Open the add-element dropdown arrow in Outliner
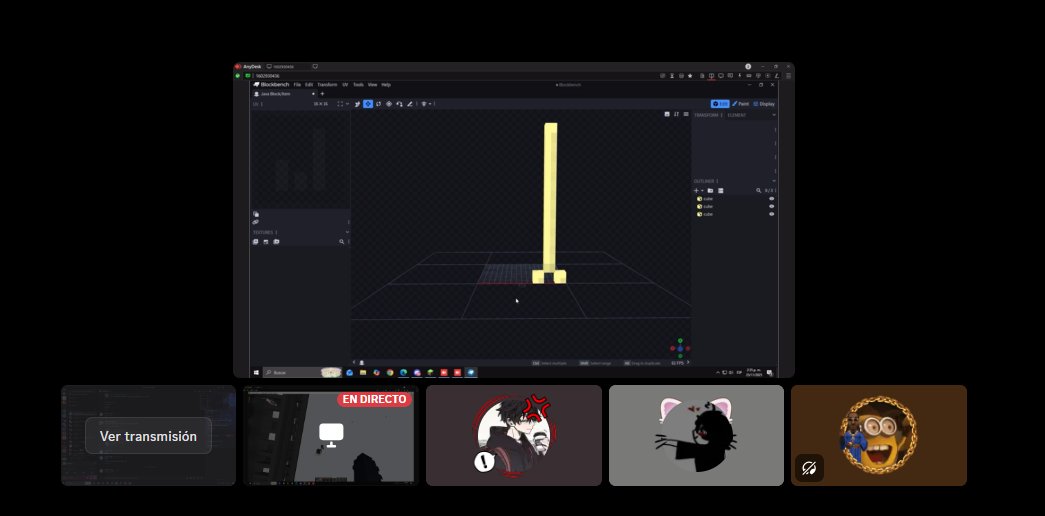 tap(702, 191)
